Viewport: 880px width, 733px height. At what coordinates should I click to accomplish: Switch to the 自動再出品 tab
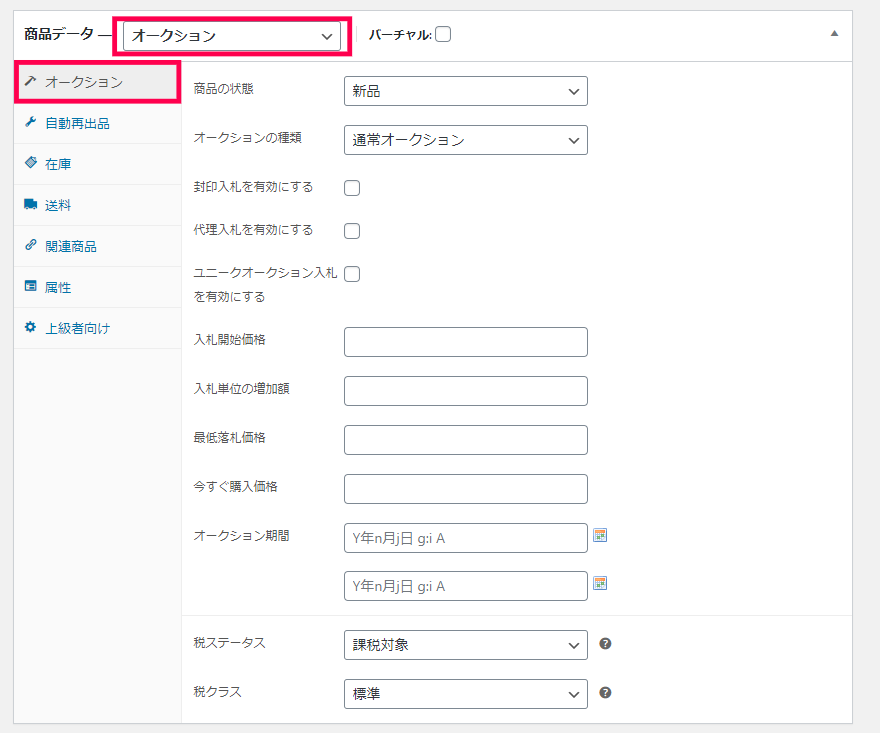pos(98,123)
